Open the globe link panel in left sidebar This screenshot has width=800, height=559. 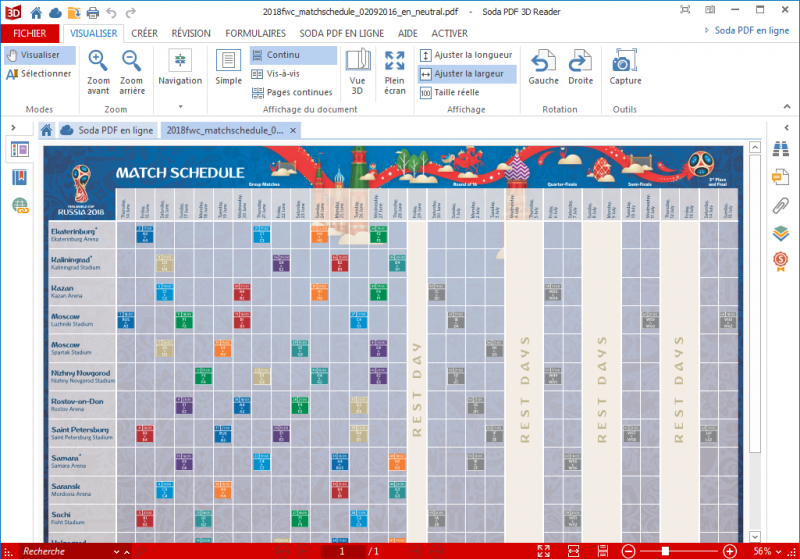(x=20, y=205)
